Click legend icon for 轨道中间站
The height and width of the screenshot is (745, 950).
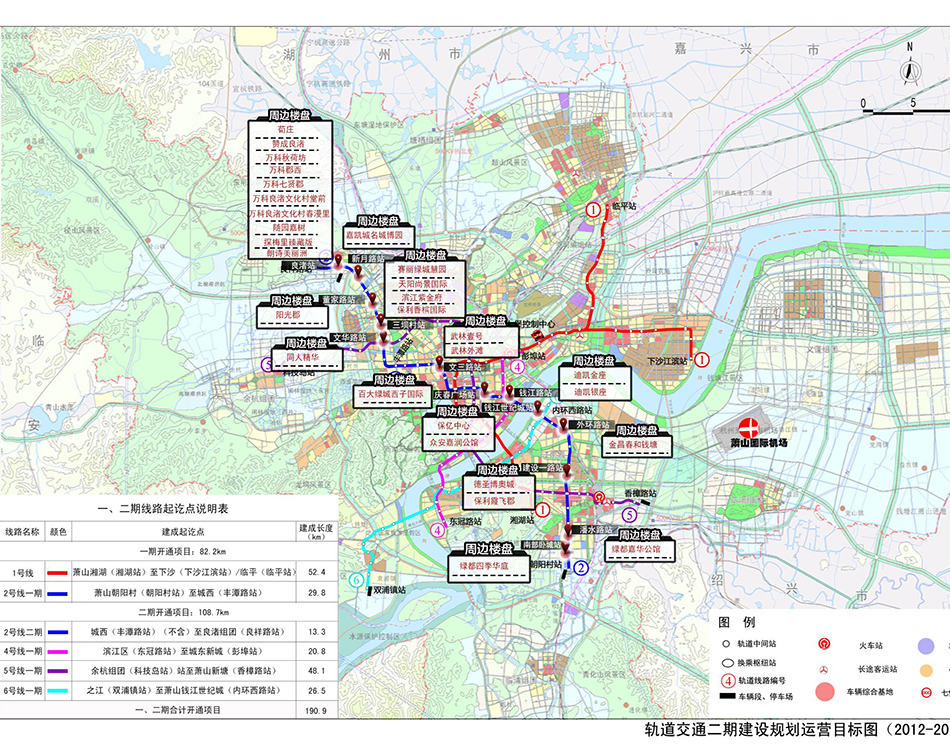point(726,644)
